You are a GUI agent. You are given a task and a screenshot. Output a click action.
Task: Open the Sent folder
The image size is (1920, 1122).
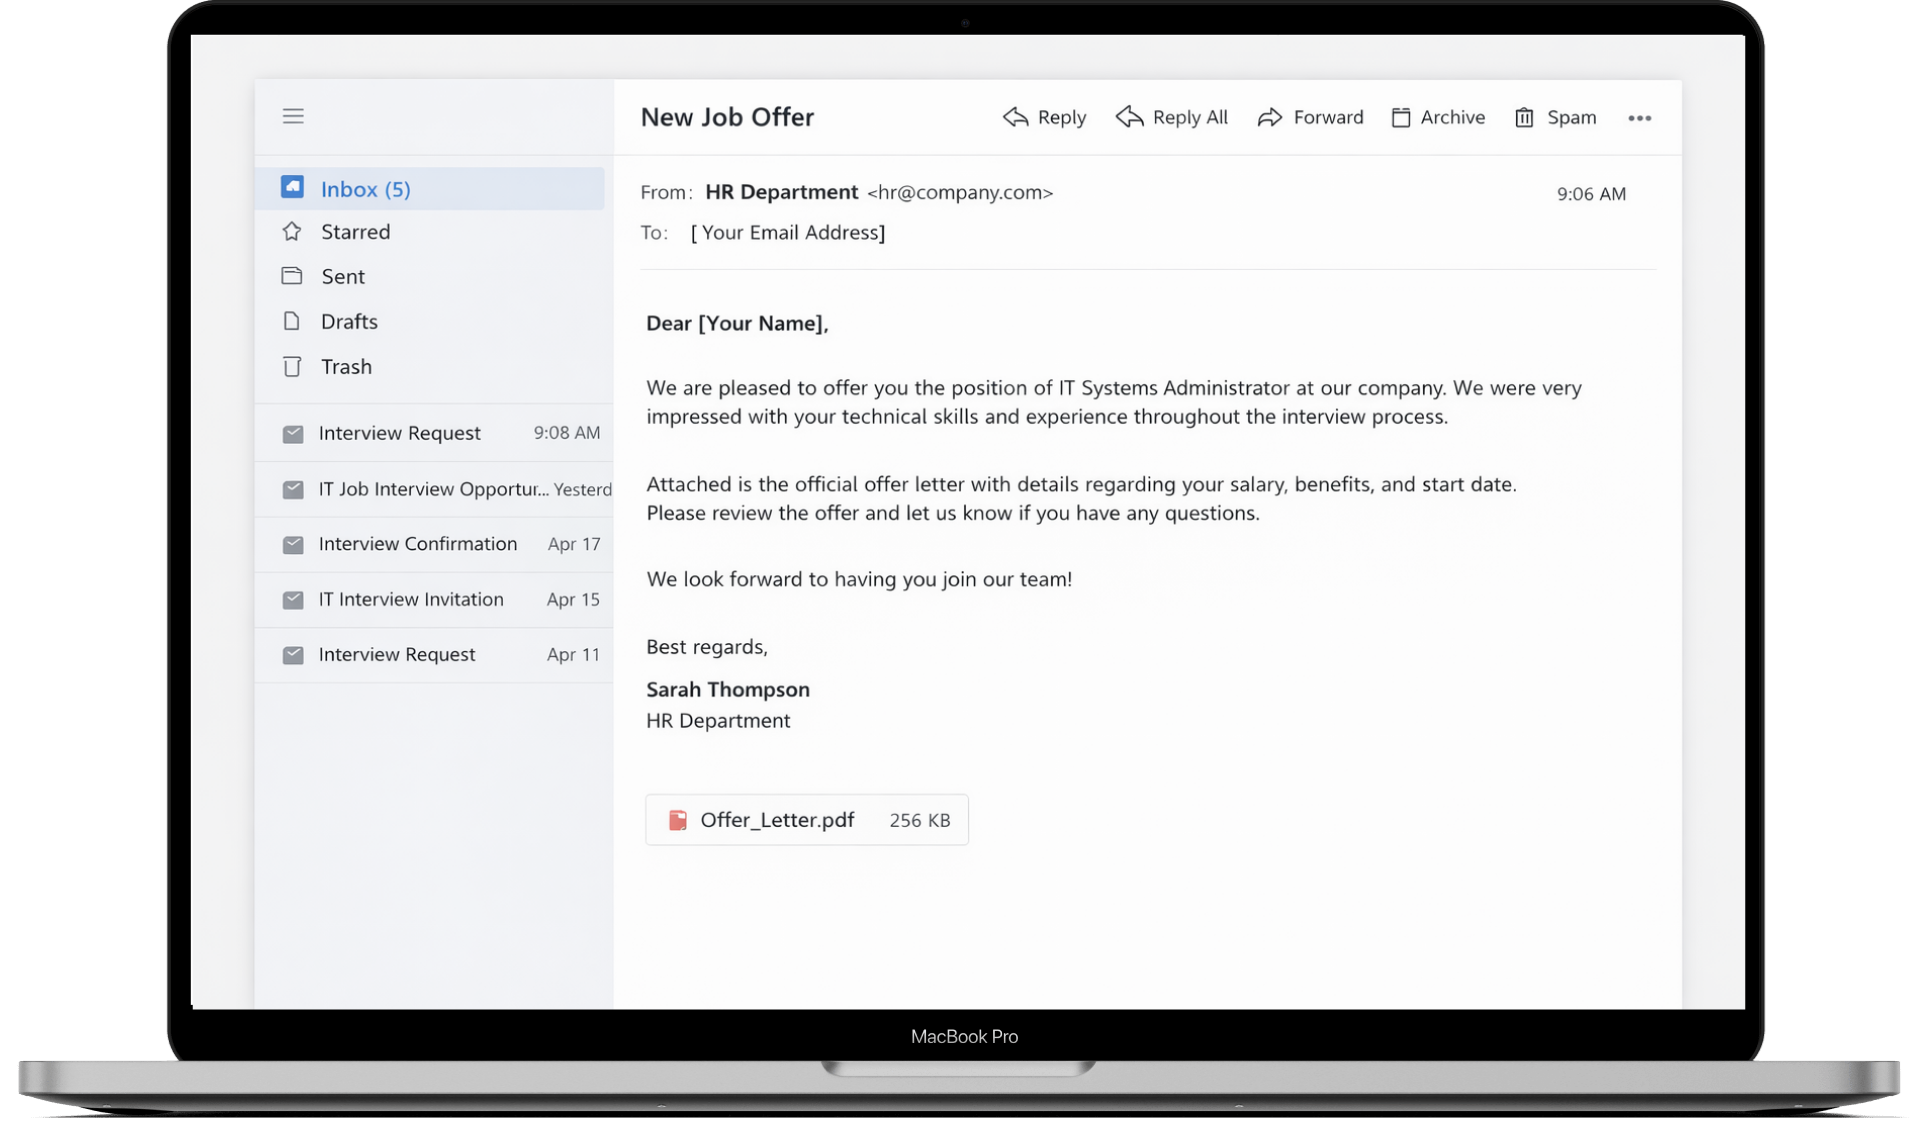(430, 276)
